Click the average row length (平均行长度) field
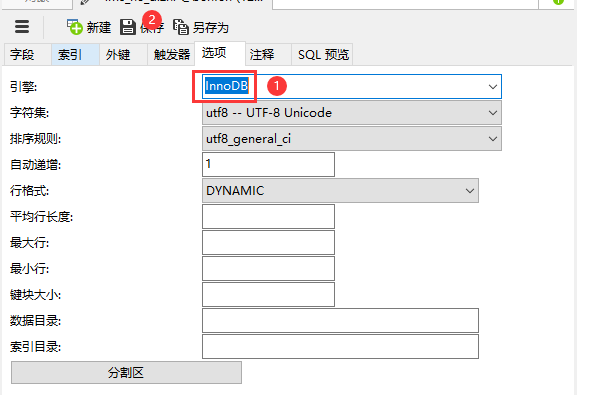Screen dimensions: 590x395 pos(268,216)
